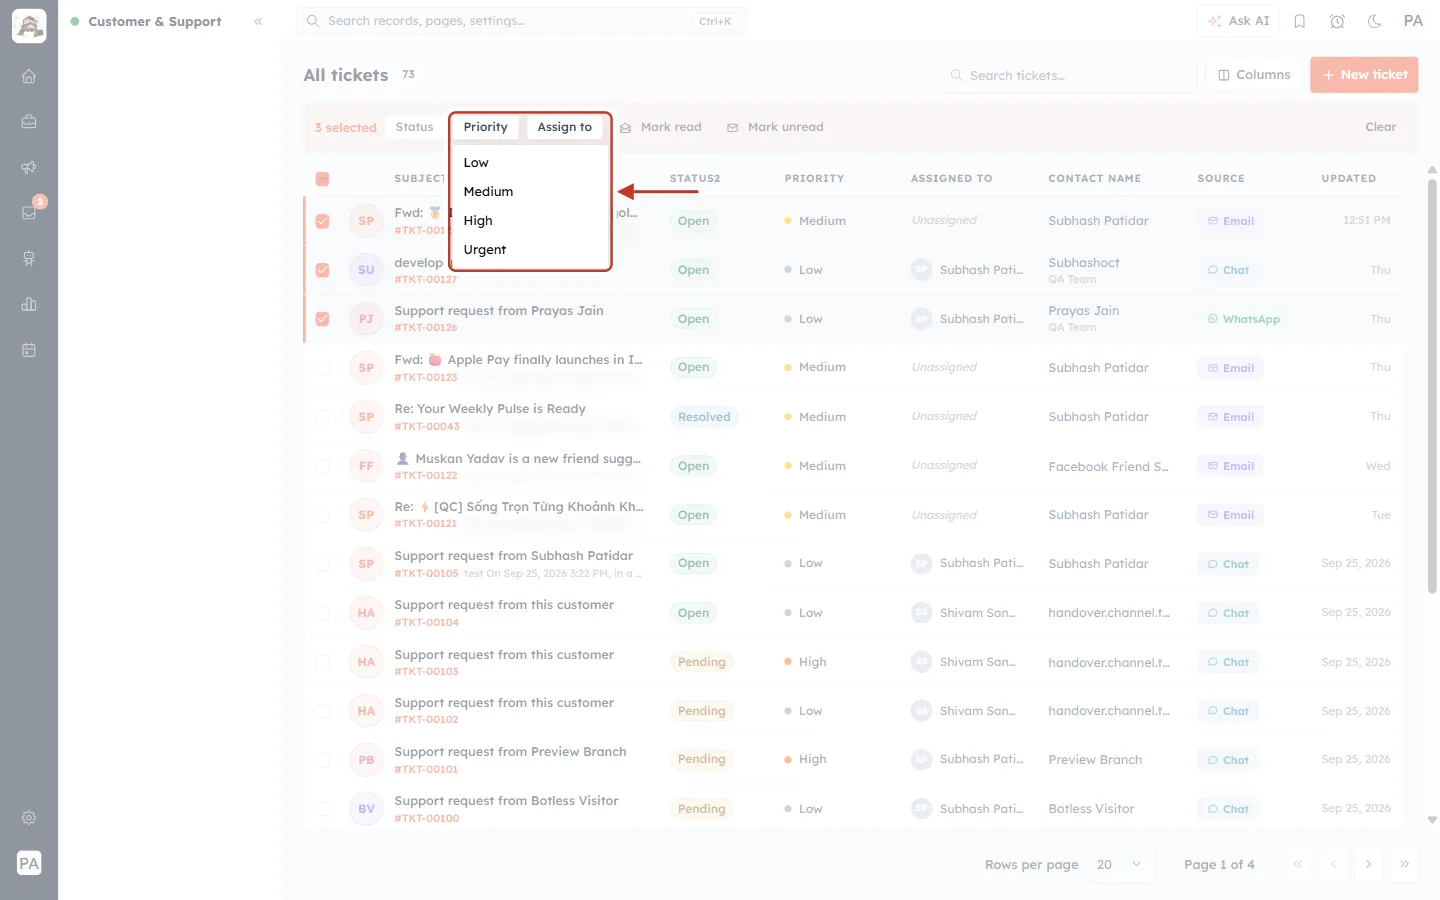Choose Urgent in the Priority menu

click(530, 250)
